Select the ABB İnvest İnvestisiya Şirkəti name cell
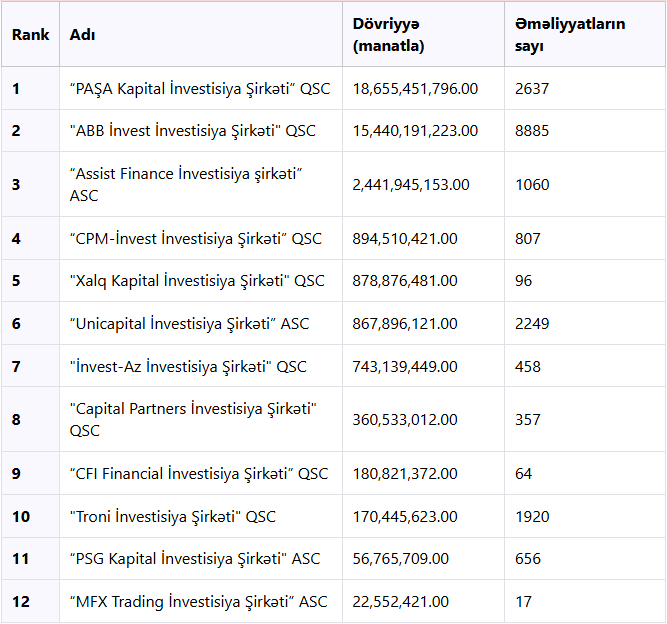 [193, 131]
